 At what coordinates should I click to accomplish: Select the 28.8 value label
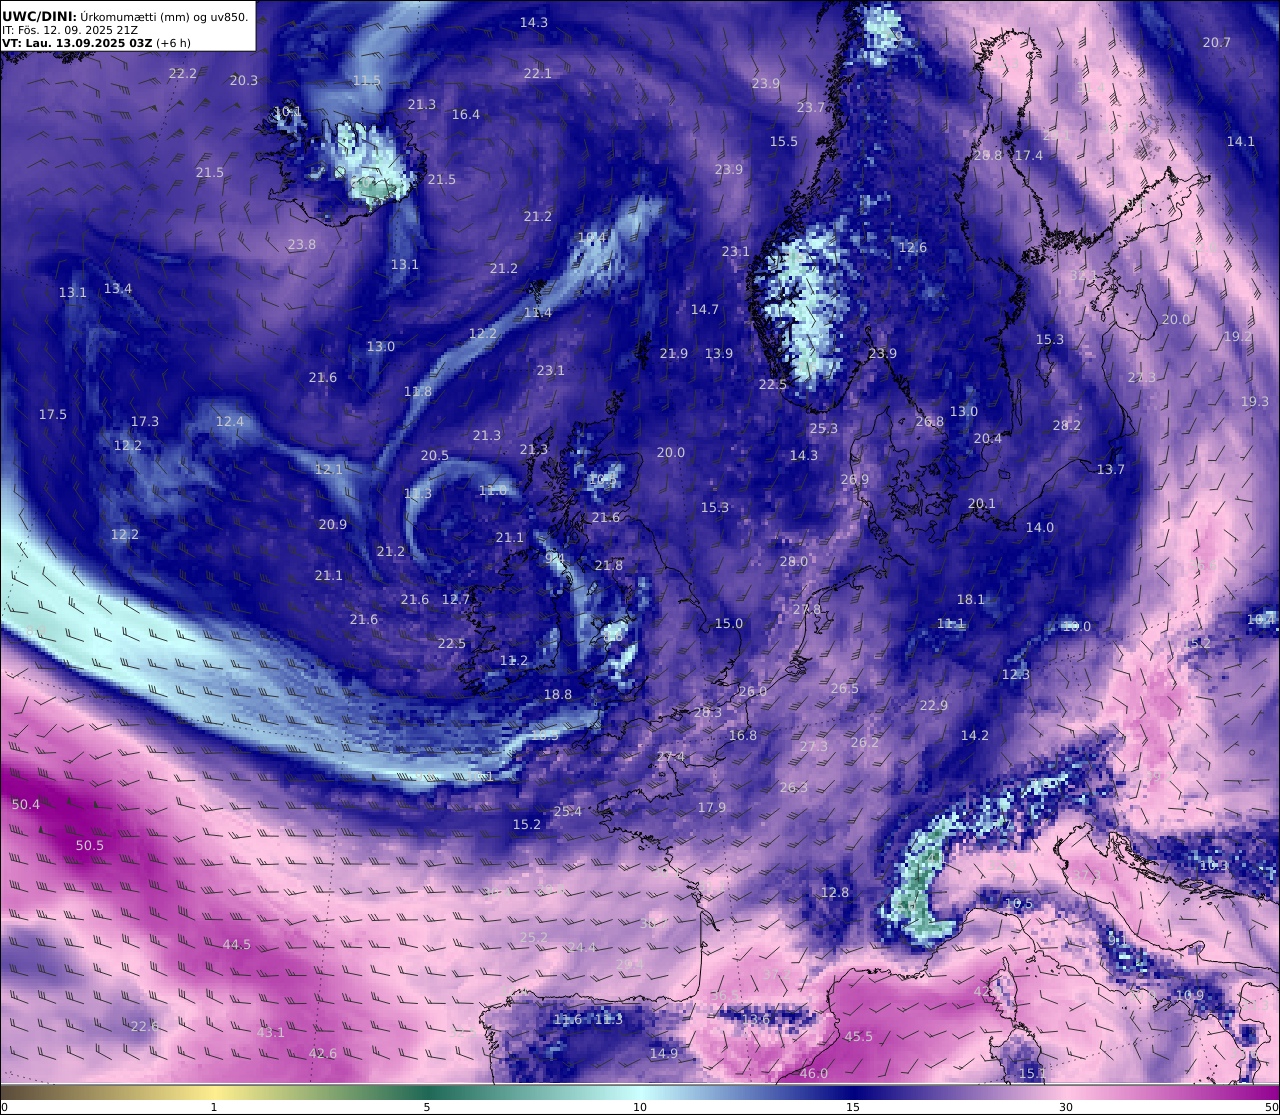click(987, 155)
